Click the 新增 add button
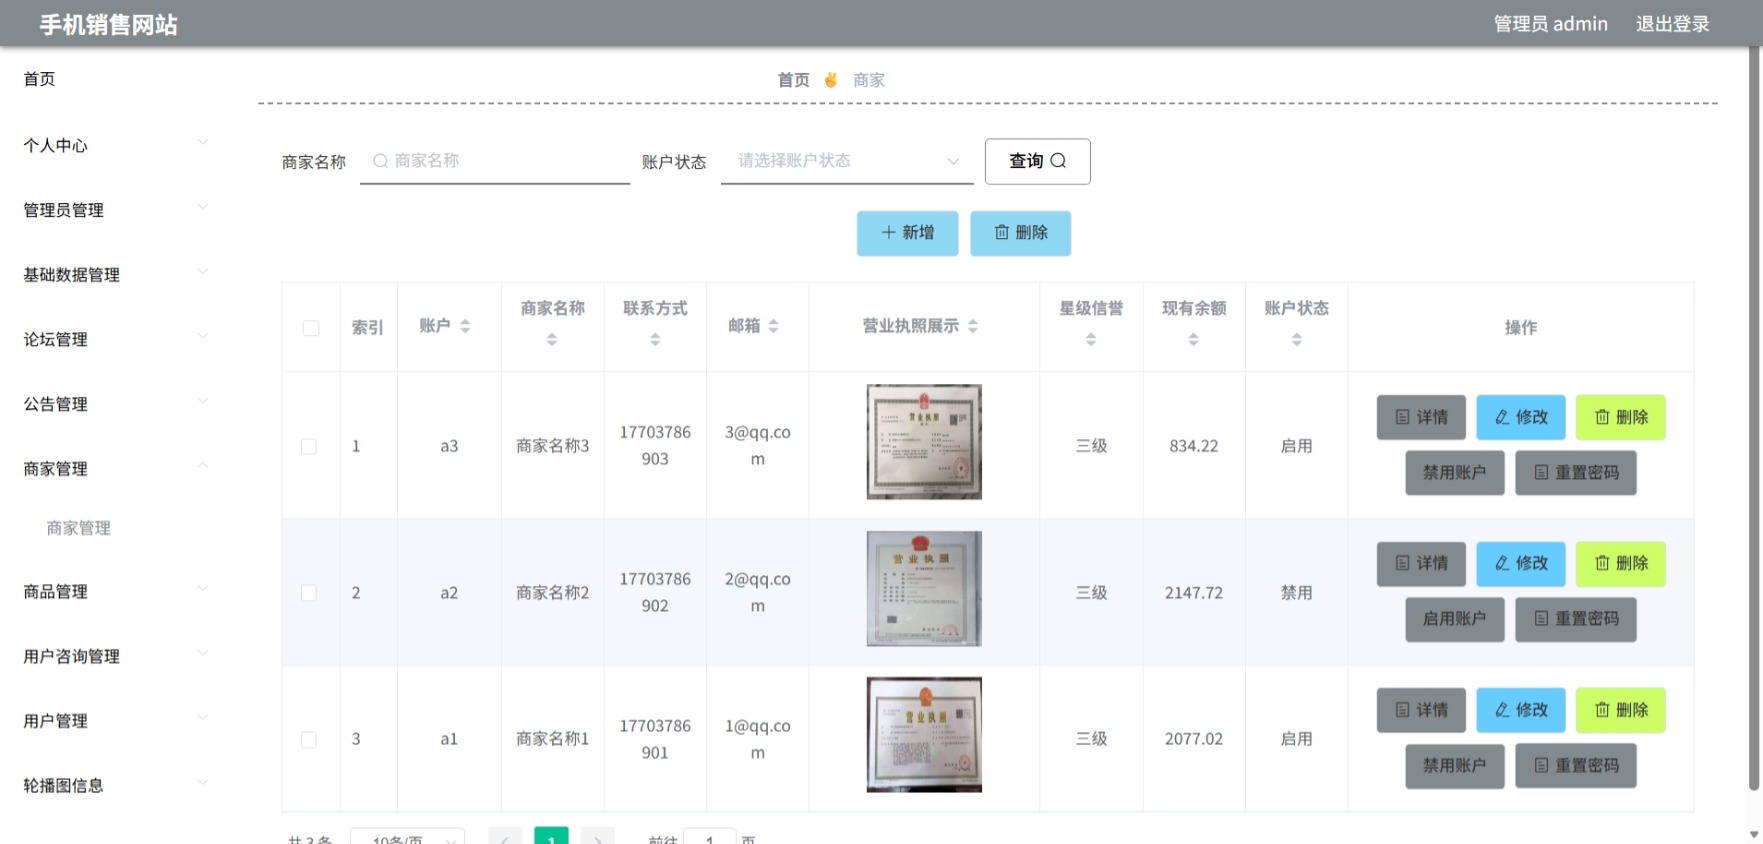Viewport: 1763px width, 844px height. [907, 233]
